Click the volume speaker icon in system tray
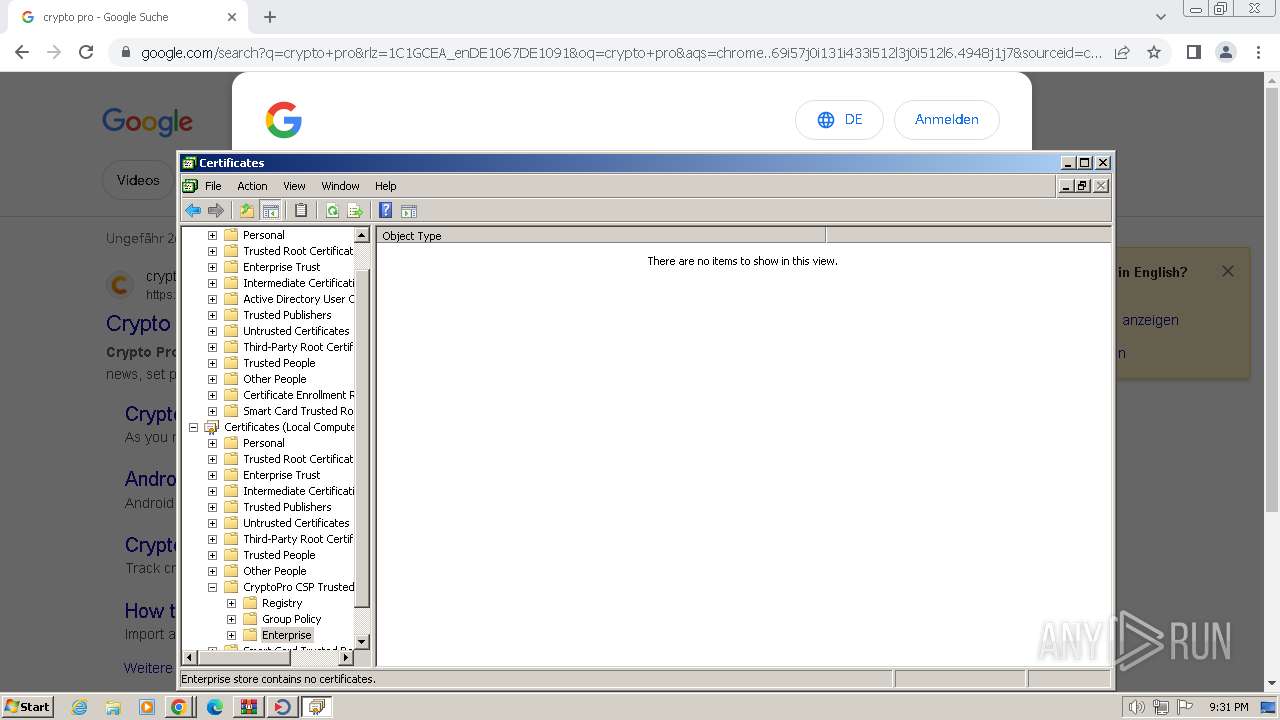 click(1136, 707)
